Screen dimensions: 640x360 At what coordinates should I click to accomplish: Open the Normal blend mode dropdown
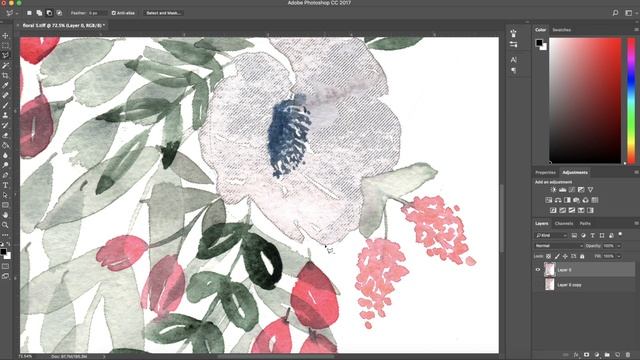(559, 246)
